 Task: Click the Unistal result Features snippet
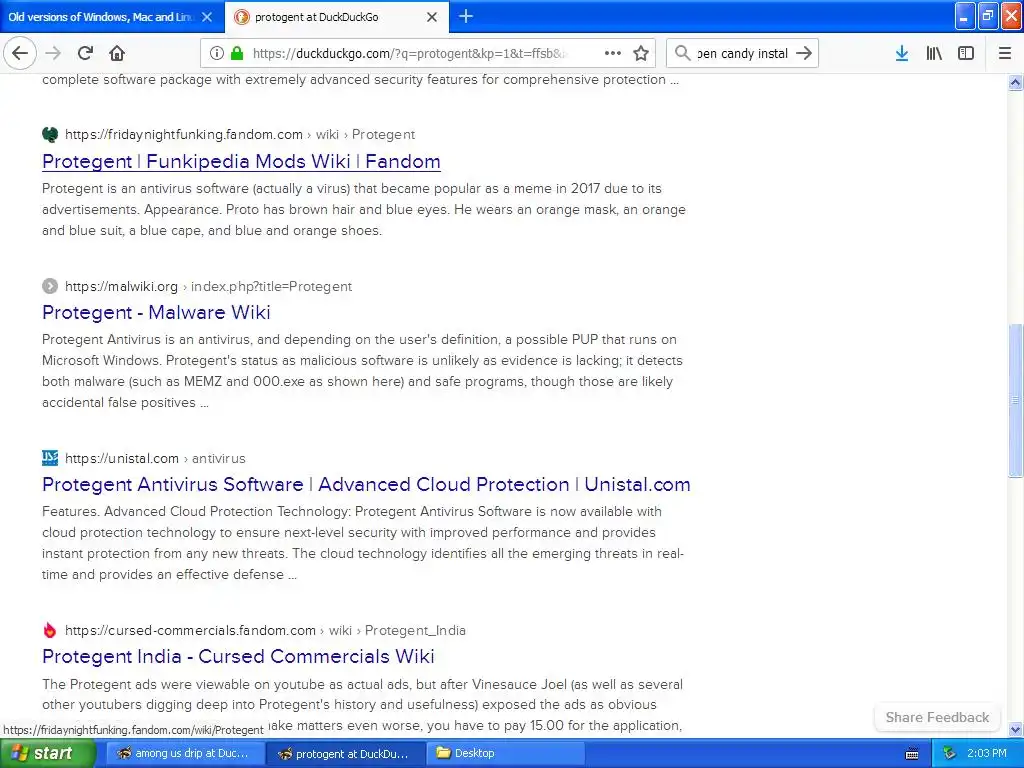click(362, 543)
